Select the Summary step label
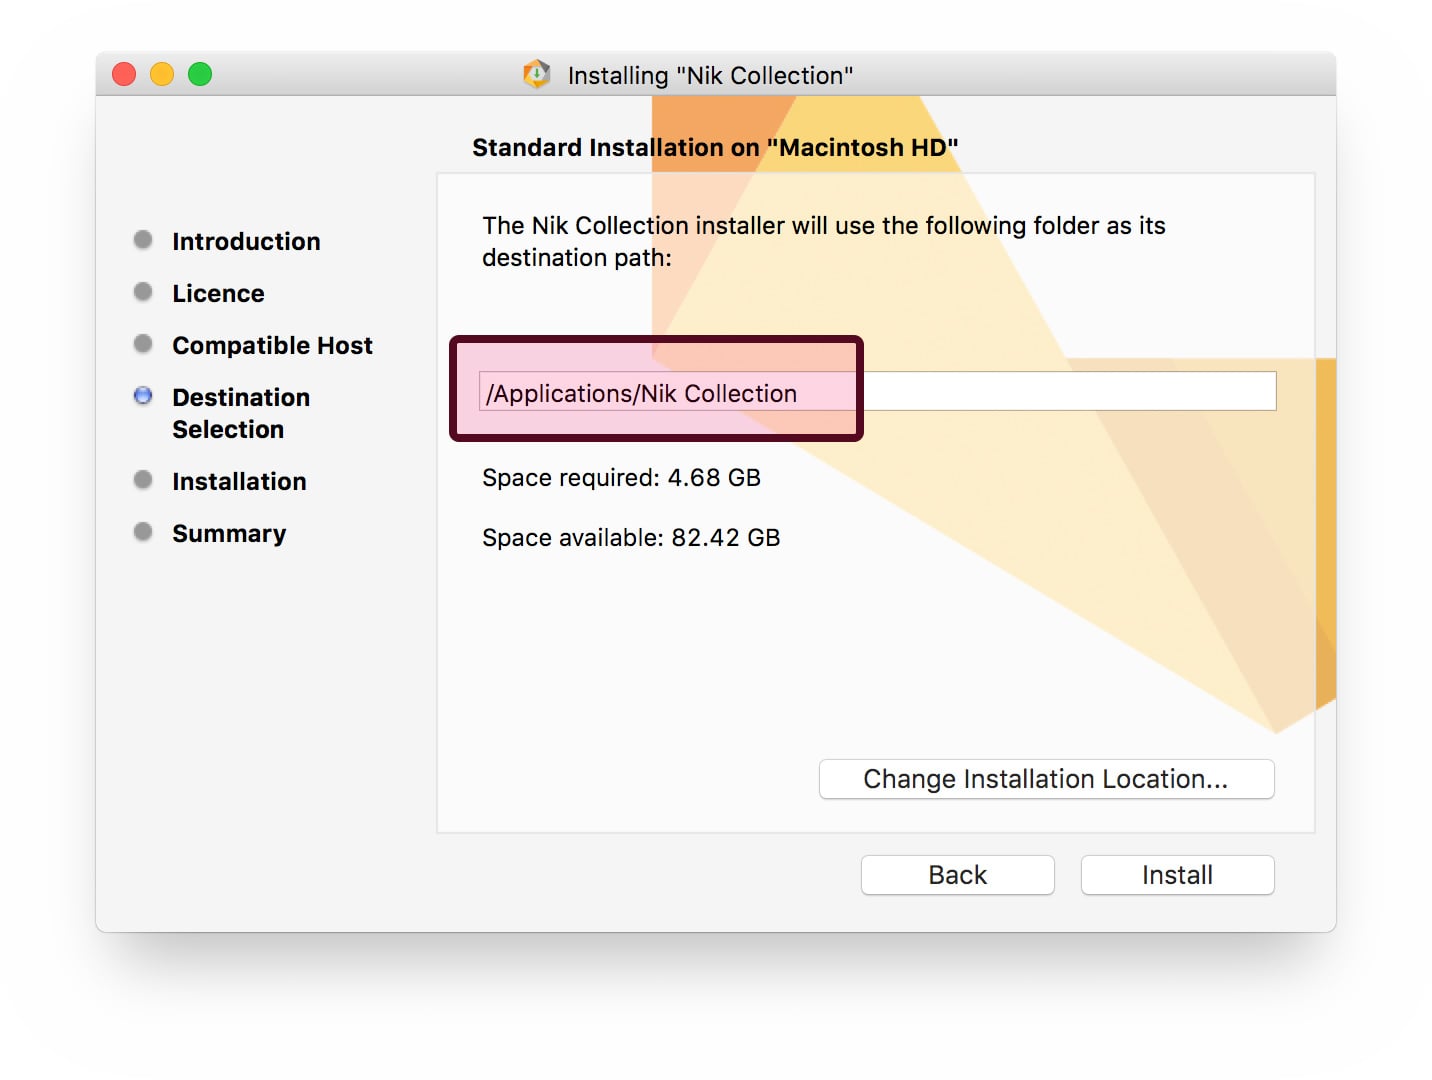The height and width of the screenshot is (1080, 1432). point(229,534)
